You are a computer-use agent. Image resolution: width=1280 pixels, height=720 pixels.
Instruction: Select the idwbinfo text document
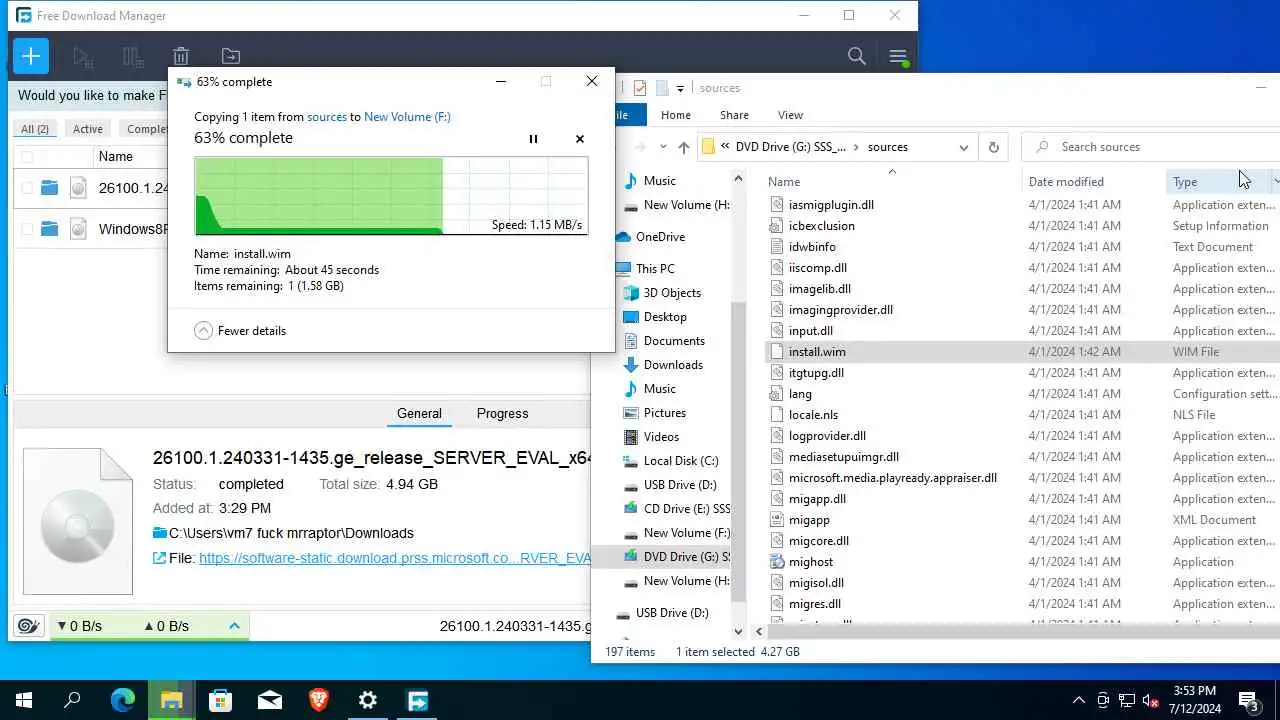[x=812, y=247]
